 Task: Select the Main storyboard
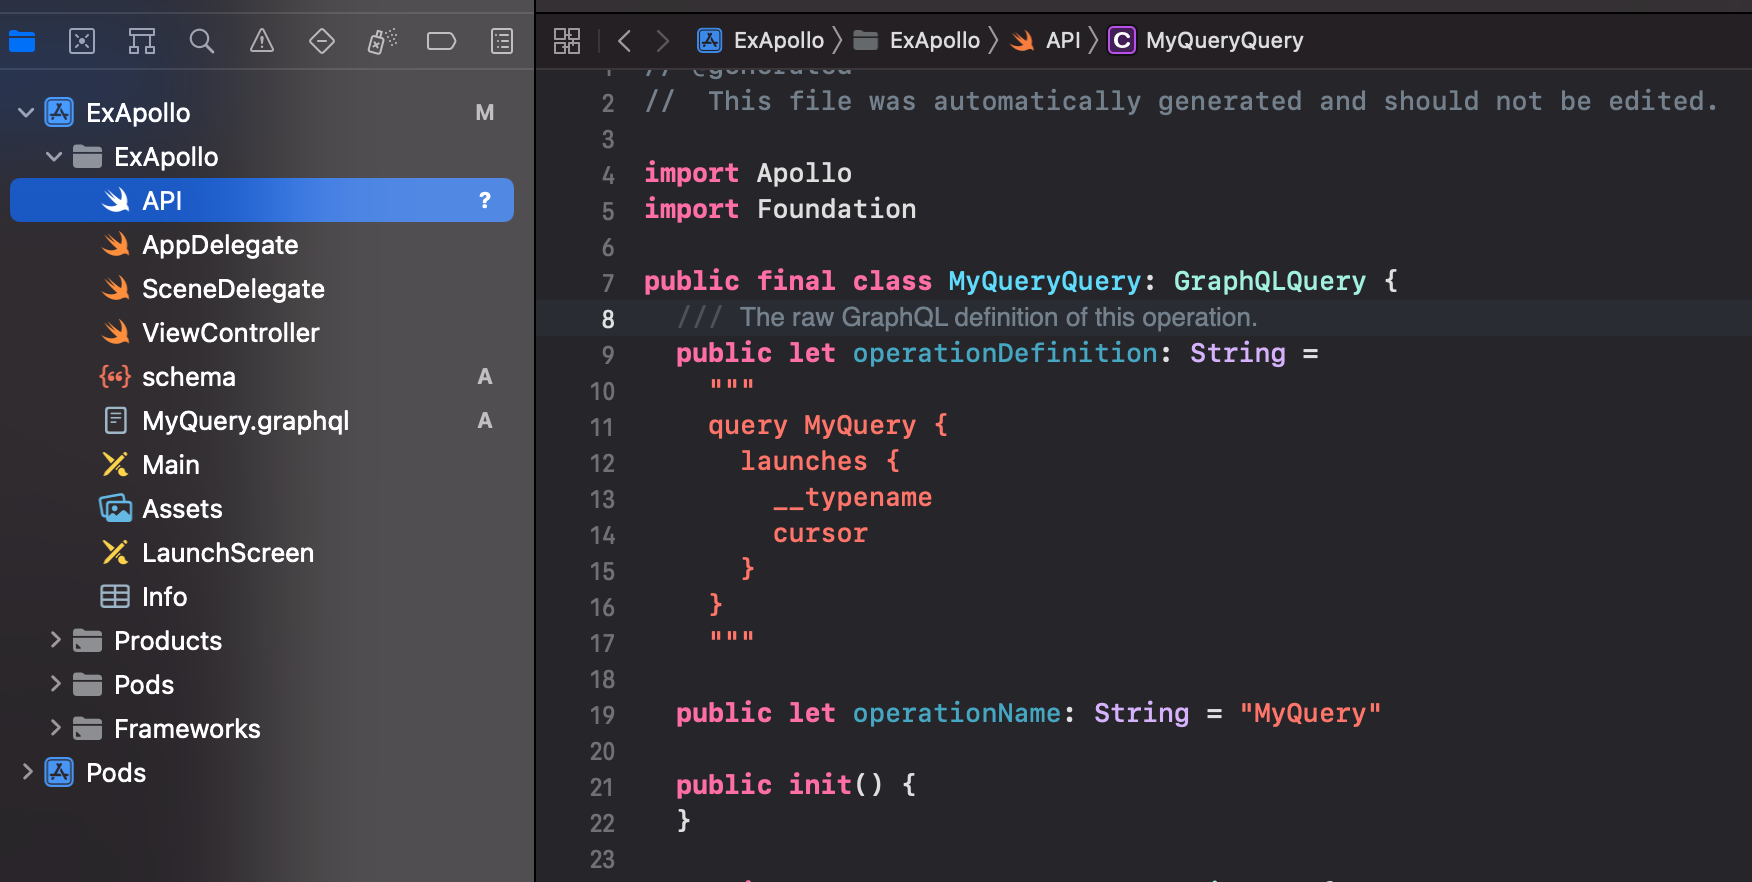click(262, 465)
